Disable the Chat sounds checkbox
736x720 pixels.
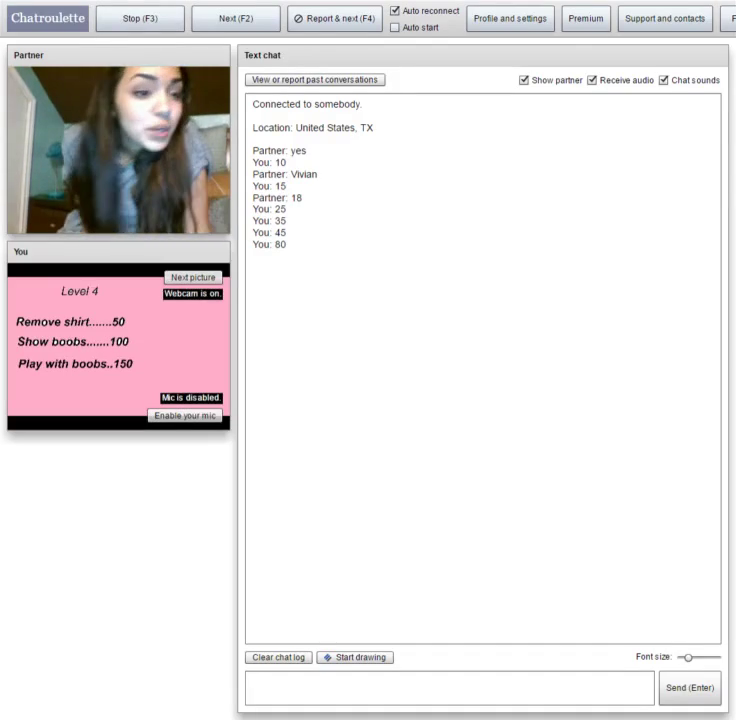click(x=663, y=80)
